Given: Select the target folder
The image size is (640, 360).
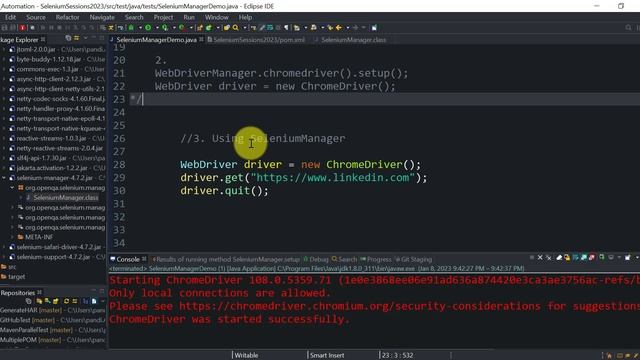Looking at the screenshot, I should [16, 276].
